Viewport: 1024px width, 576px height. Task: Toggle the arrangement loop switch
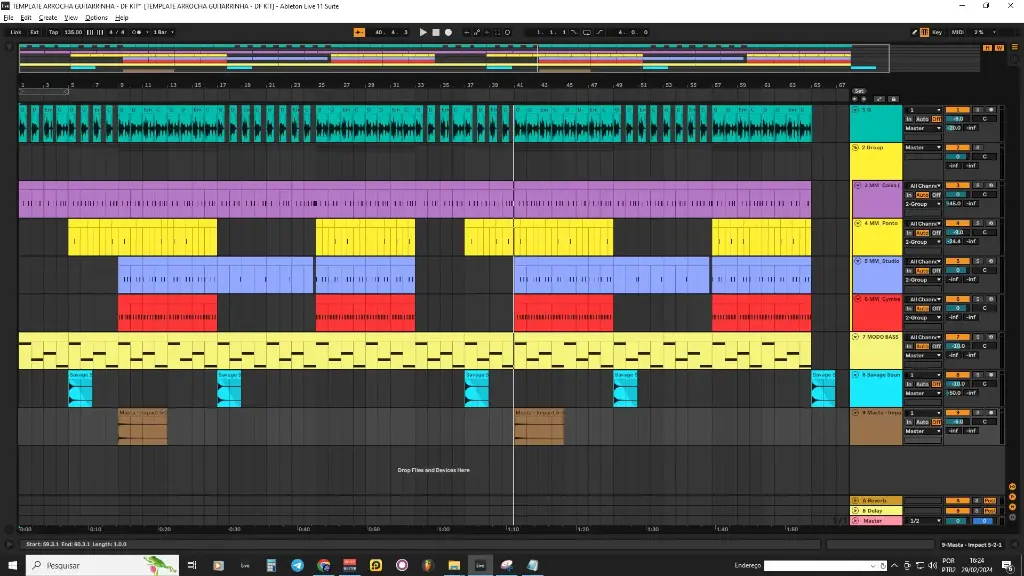[x=587, y=32]
